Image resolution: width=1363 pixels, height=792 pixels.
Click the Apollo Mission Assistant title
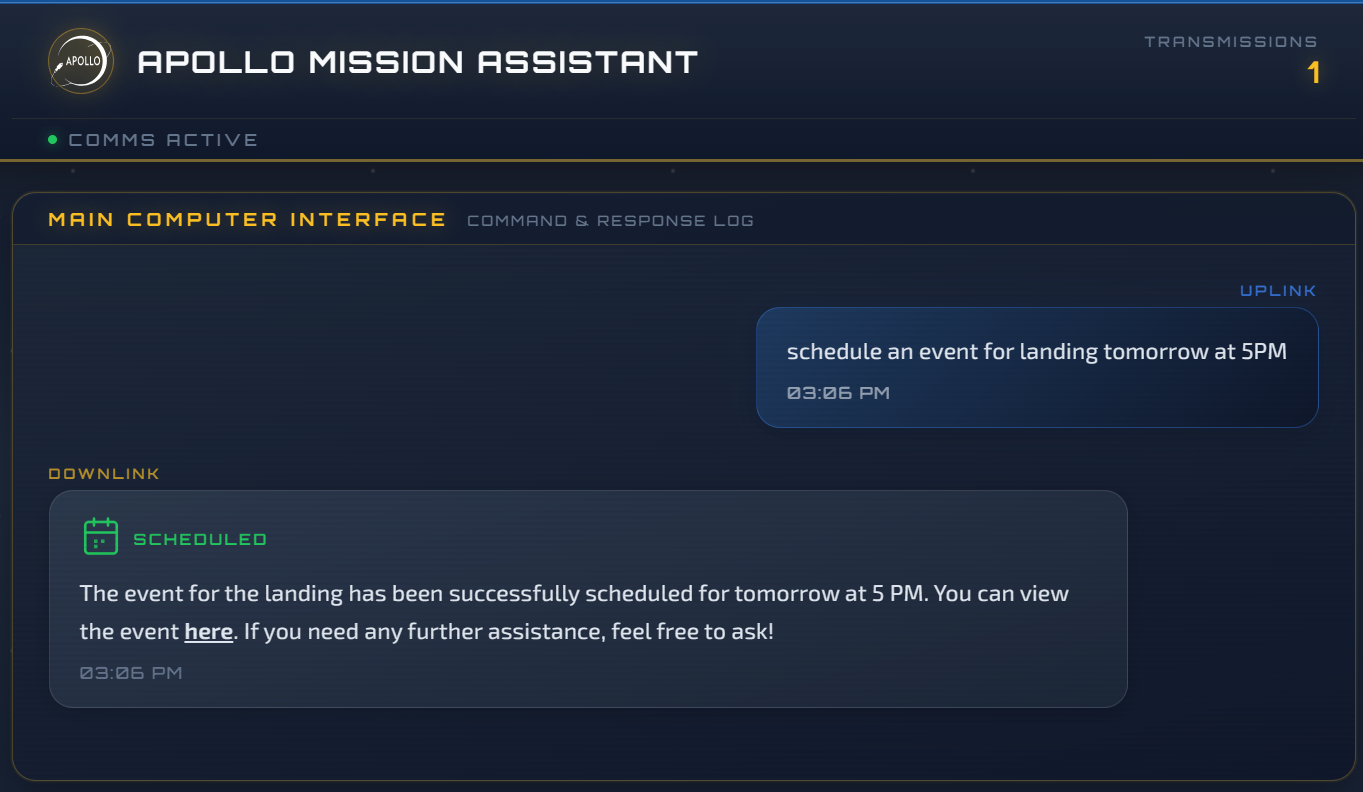[x=417, y=62]
